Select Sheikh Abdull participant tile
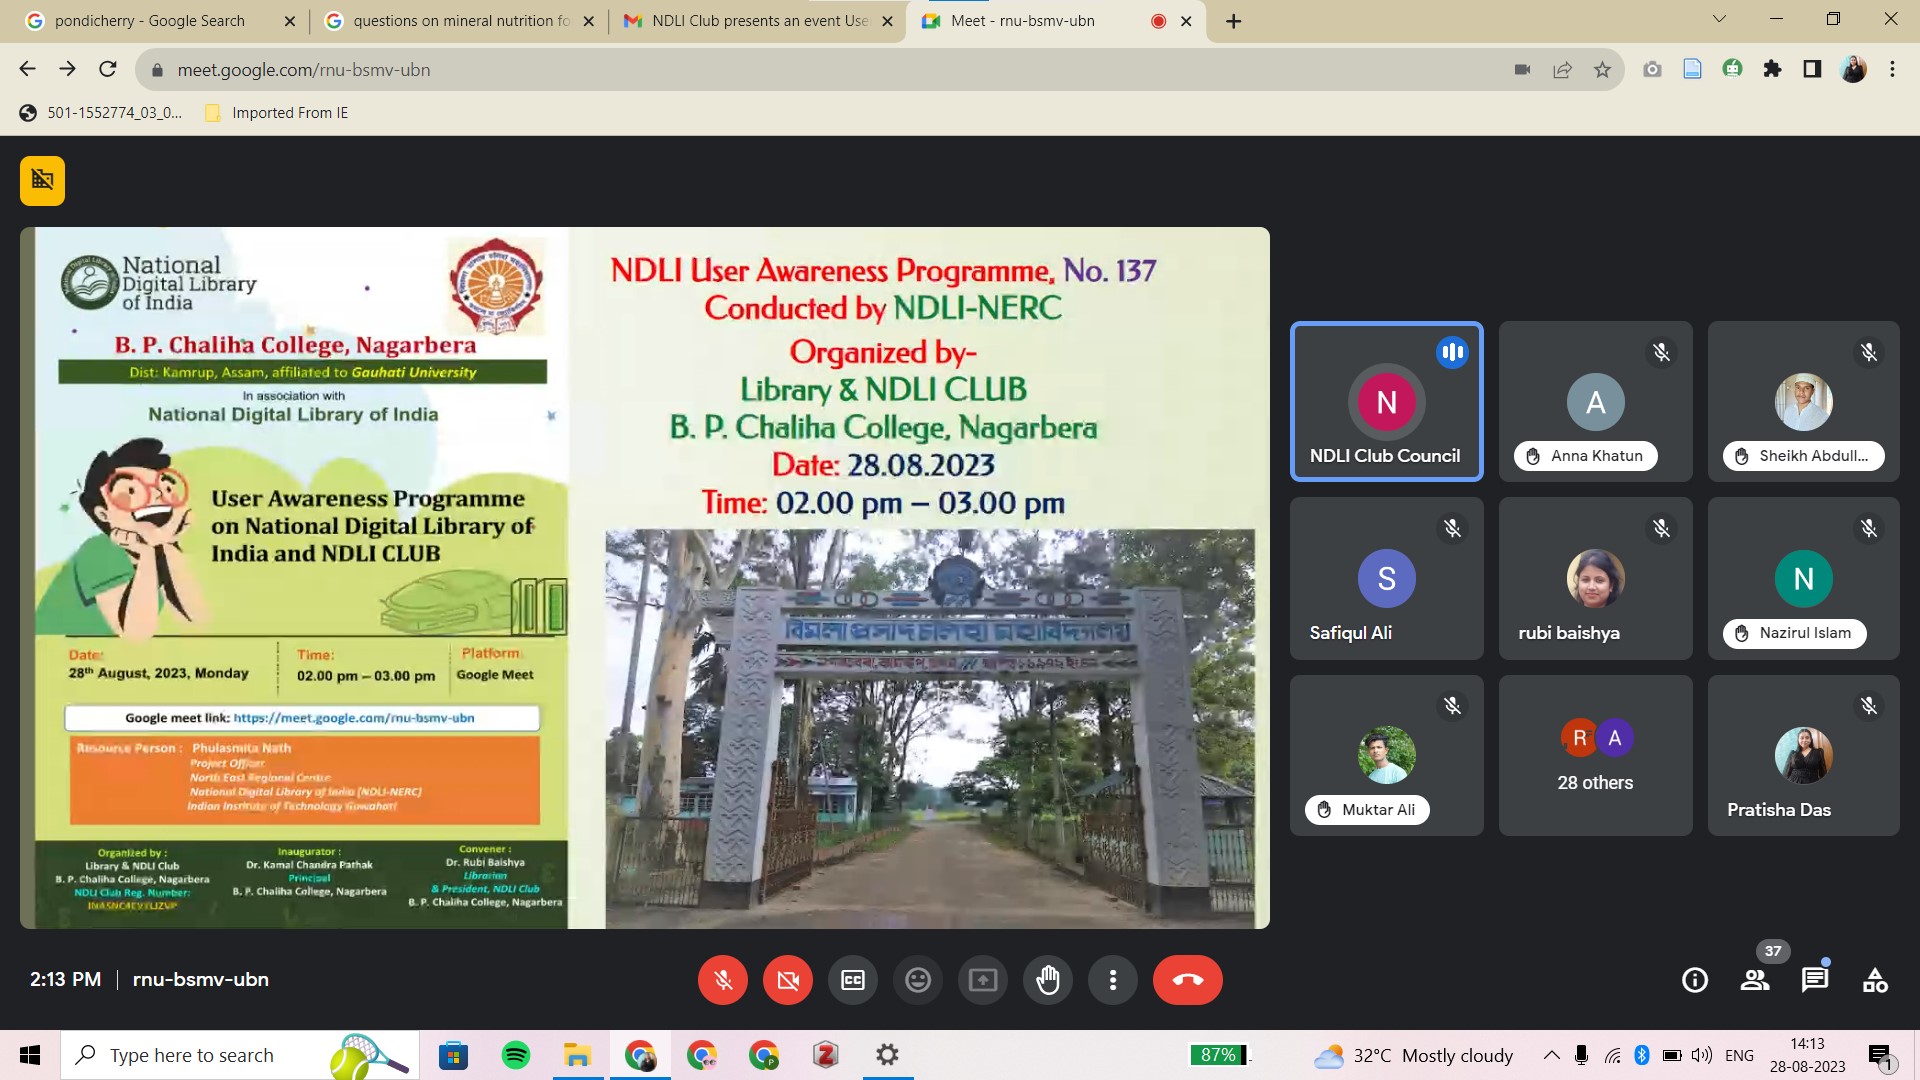The image size is (1920, 1080). [x=1803, y=401]
